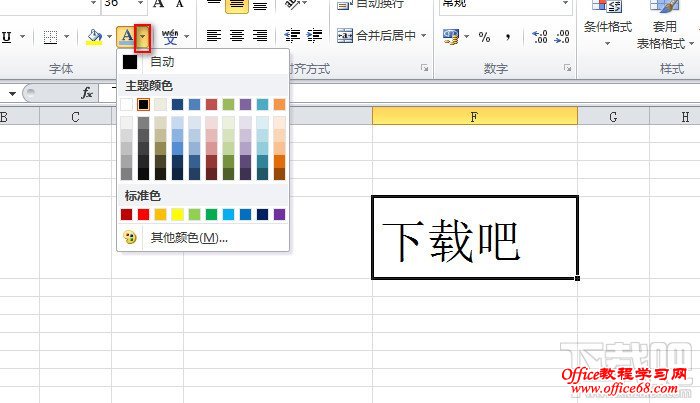Viewport: 700px width, 403px height.
Task: Click the middle vertical align icon
Action: (237, 5)
